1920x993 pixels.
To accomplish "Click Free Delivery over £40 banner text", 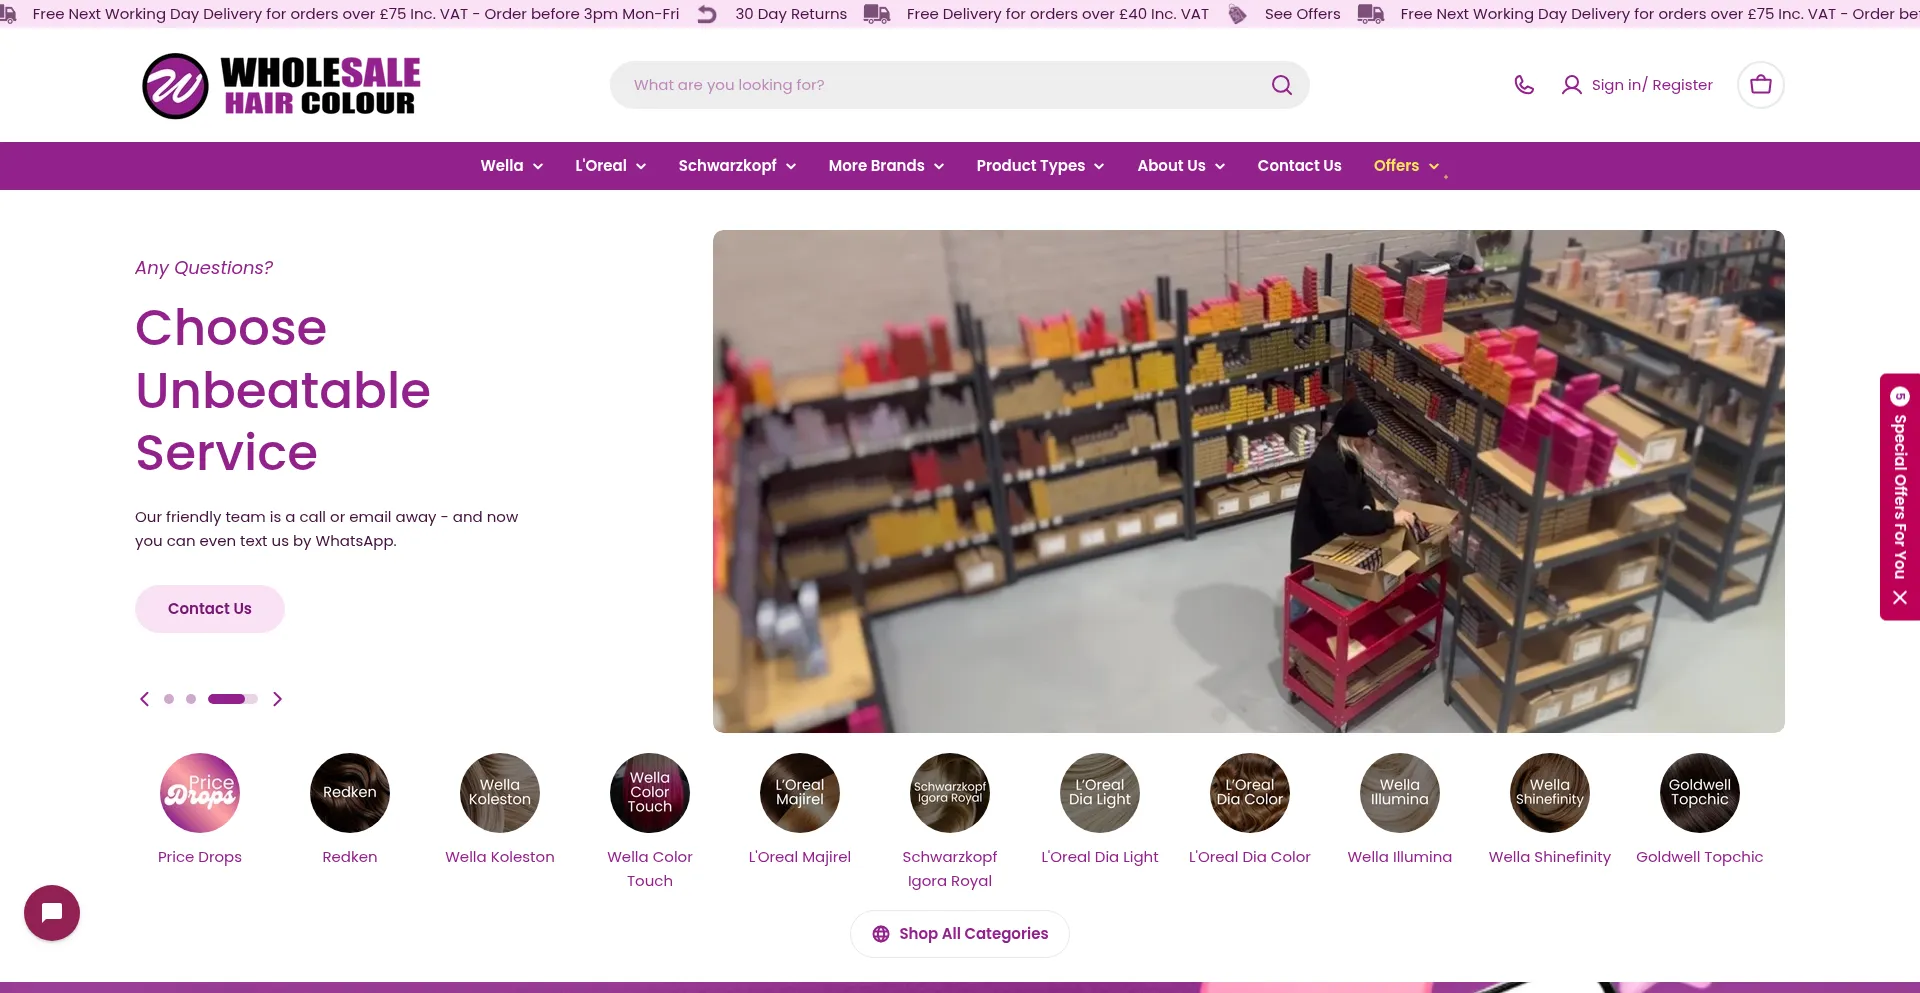I will (x=1057, y=14).
